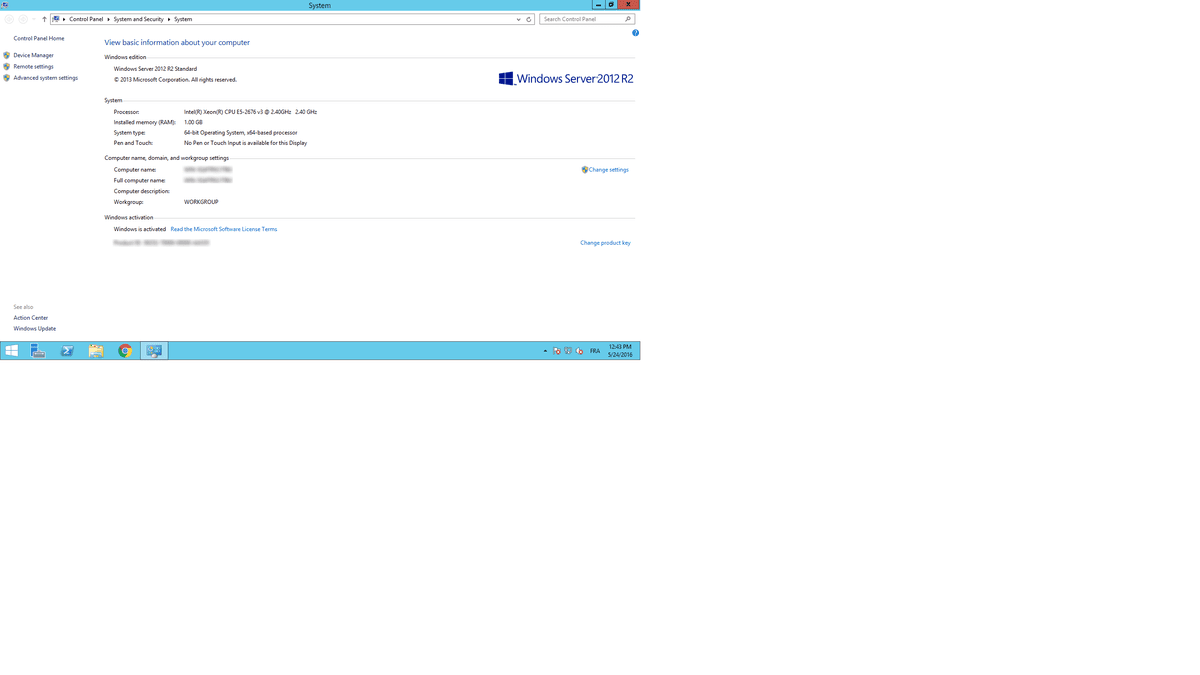The height and width of the screenshot is (675, 1200).
Task: Click View basic information heading
Action: (x=177, y=42)
